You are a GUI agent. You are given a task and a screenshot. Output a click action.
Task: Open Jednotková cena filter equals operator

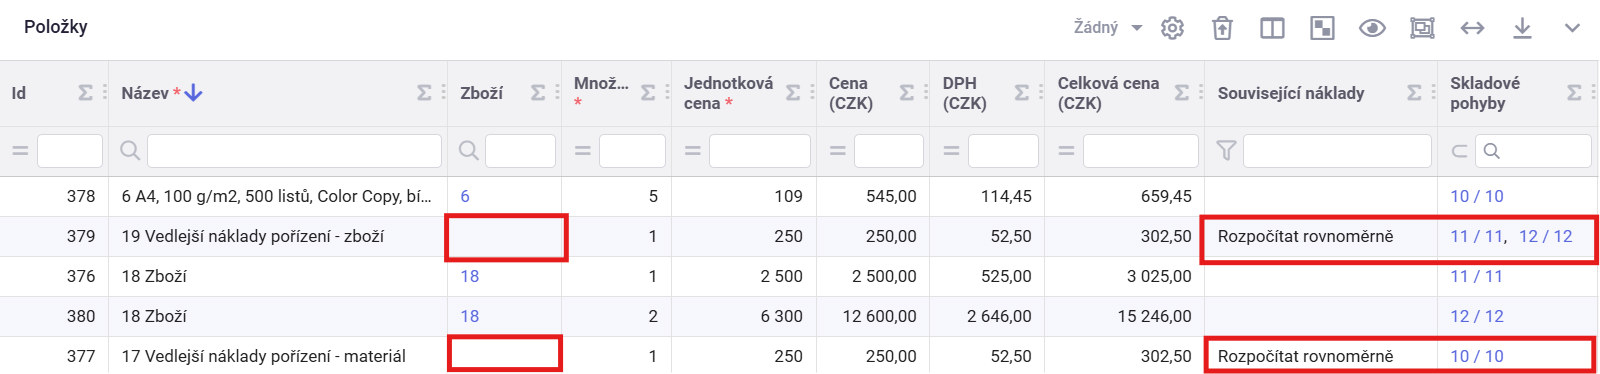click(692, 151)
